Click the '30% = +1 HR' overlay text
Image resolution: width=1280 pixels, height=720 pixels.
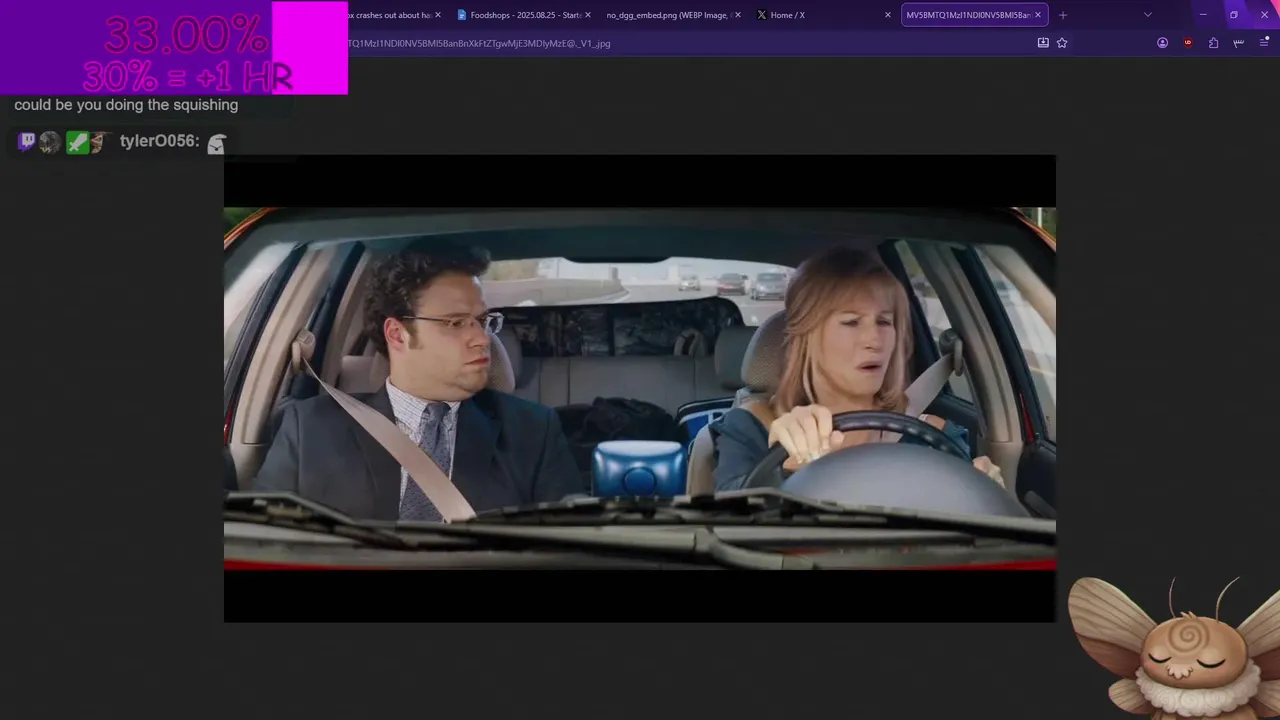[x=187, y=77]
